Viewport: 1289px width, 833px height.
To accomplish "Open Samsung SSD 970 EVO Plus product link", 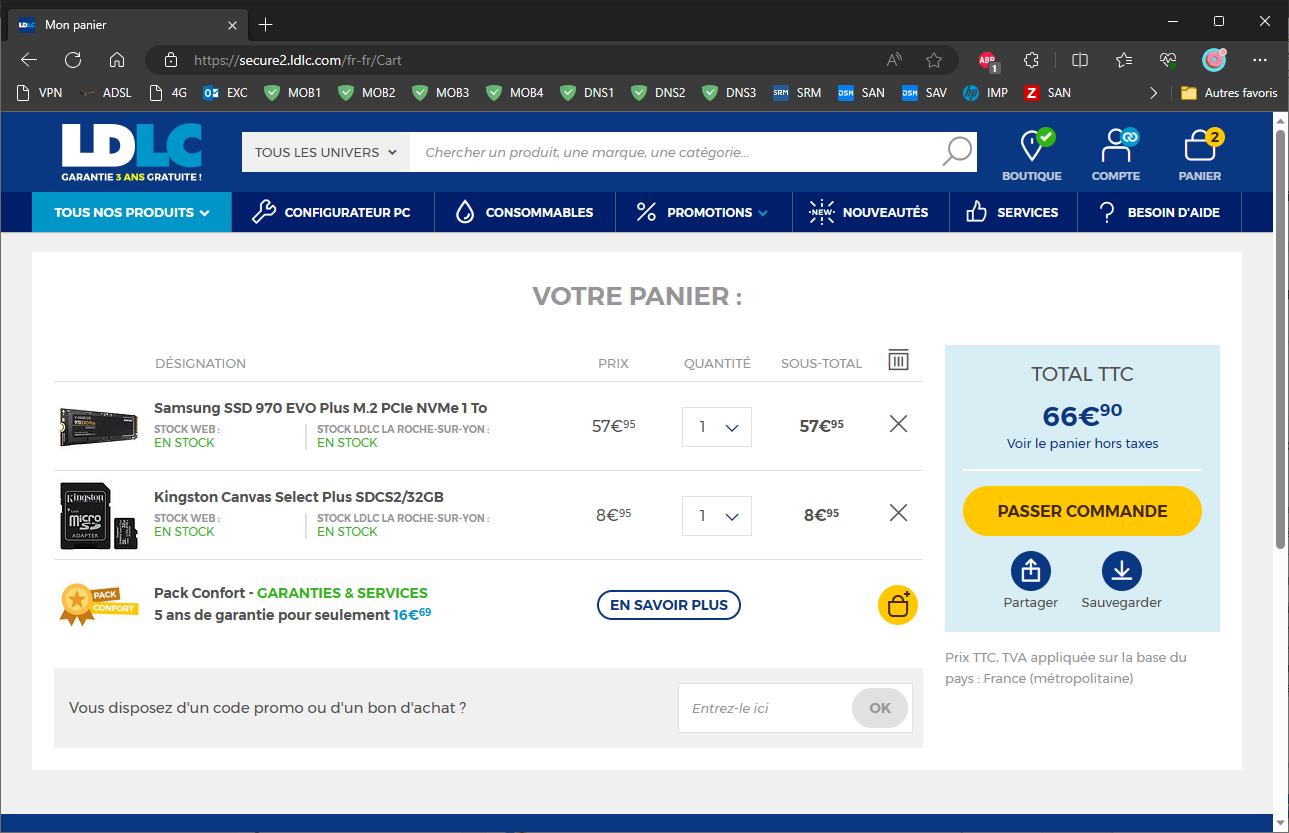I will coord(321,408).
